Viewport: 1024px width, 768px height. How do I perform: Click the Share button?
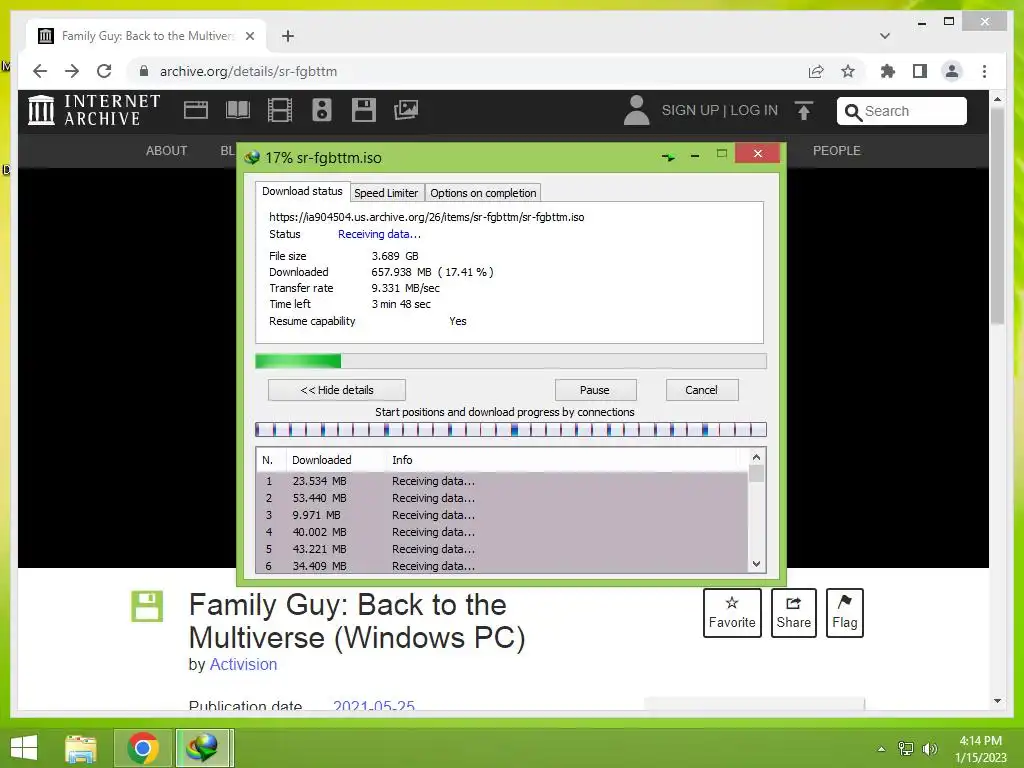tap(793, 613)
